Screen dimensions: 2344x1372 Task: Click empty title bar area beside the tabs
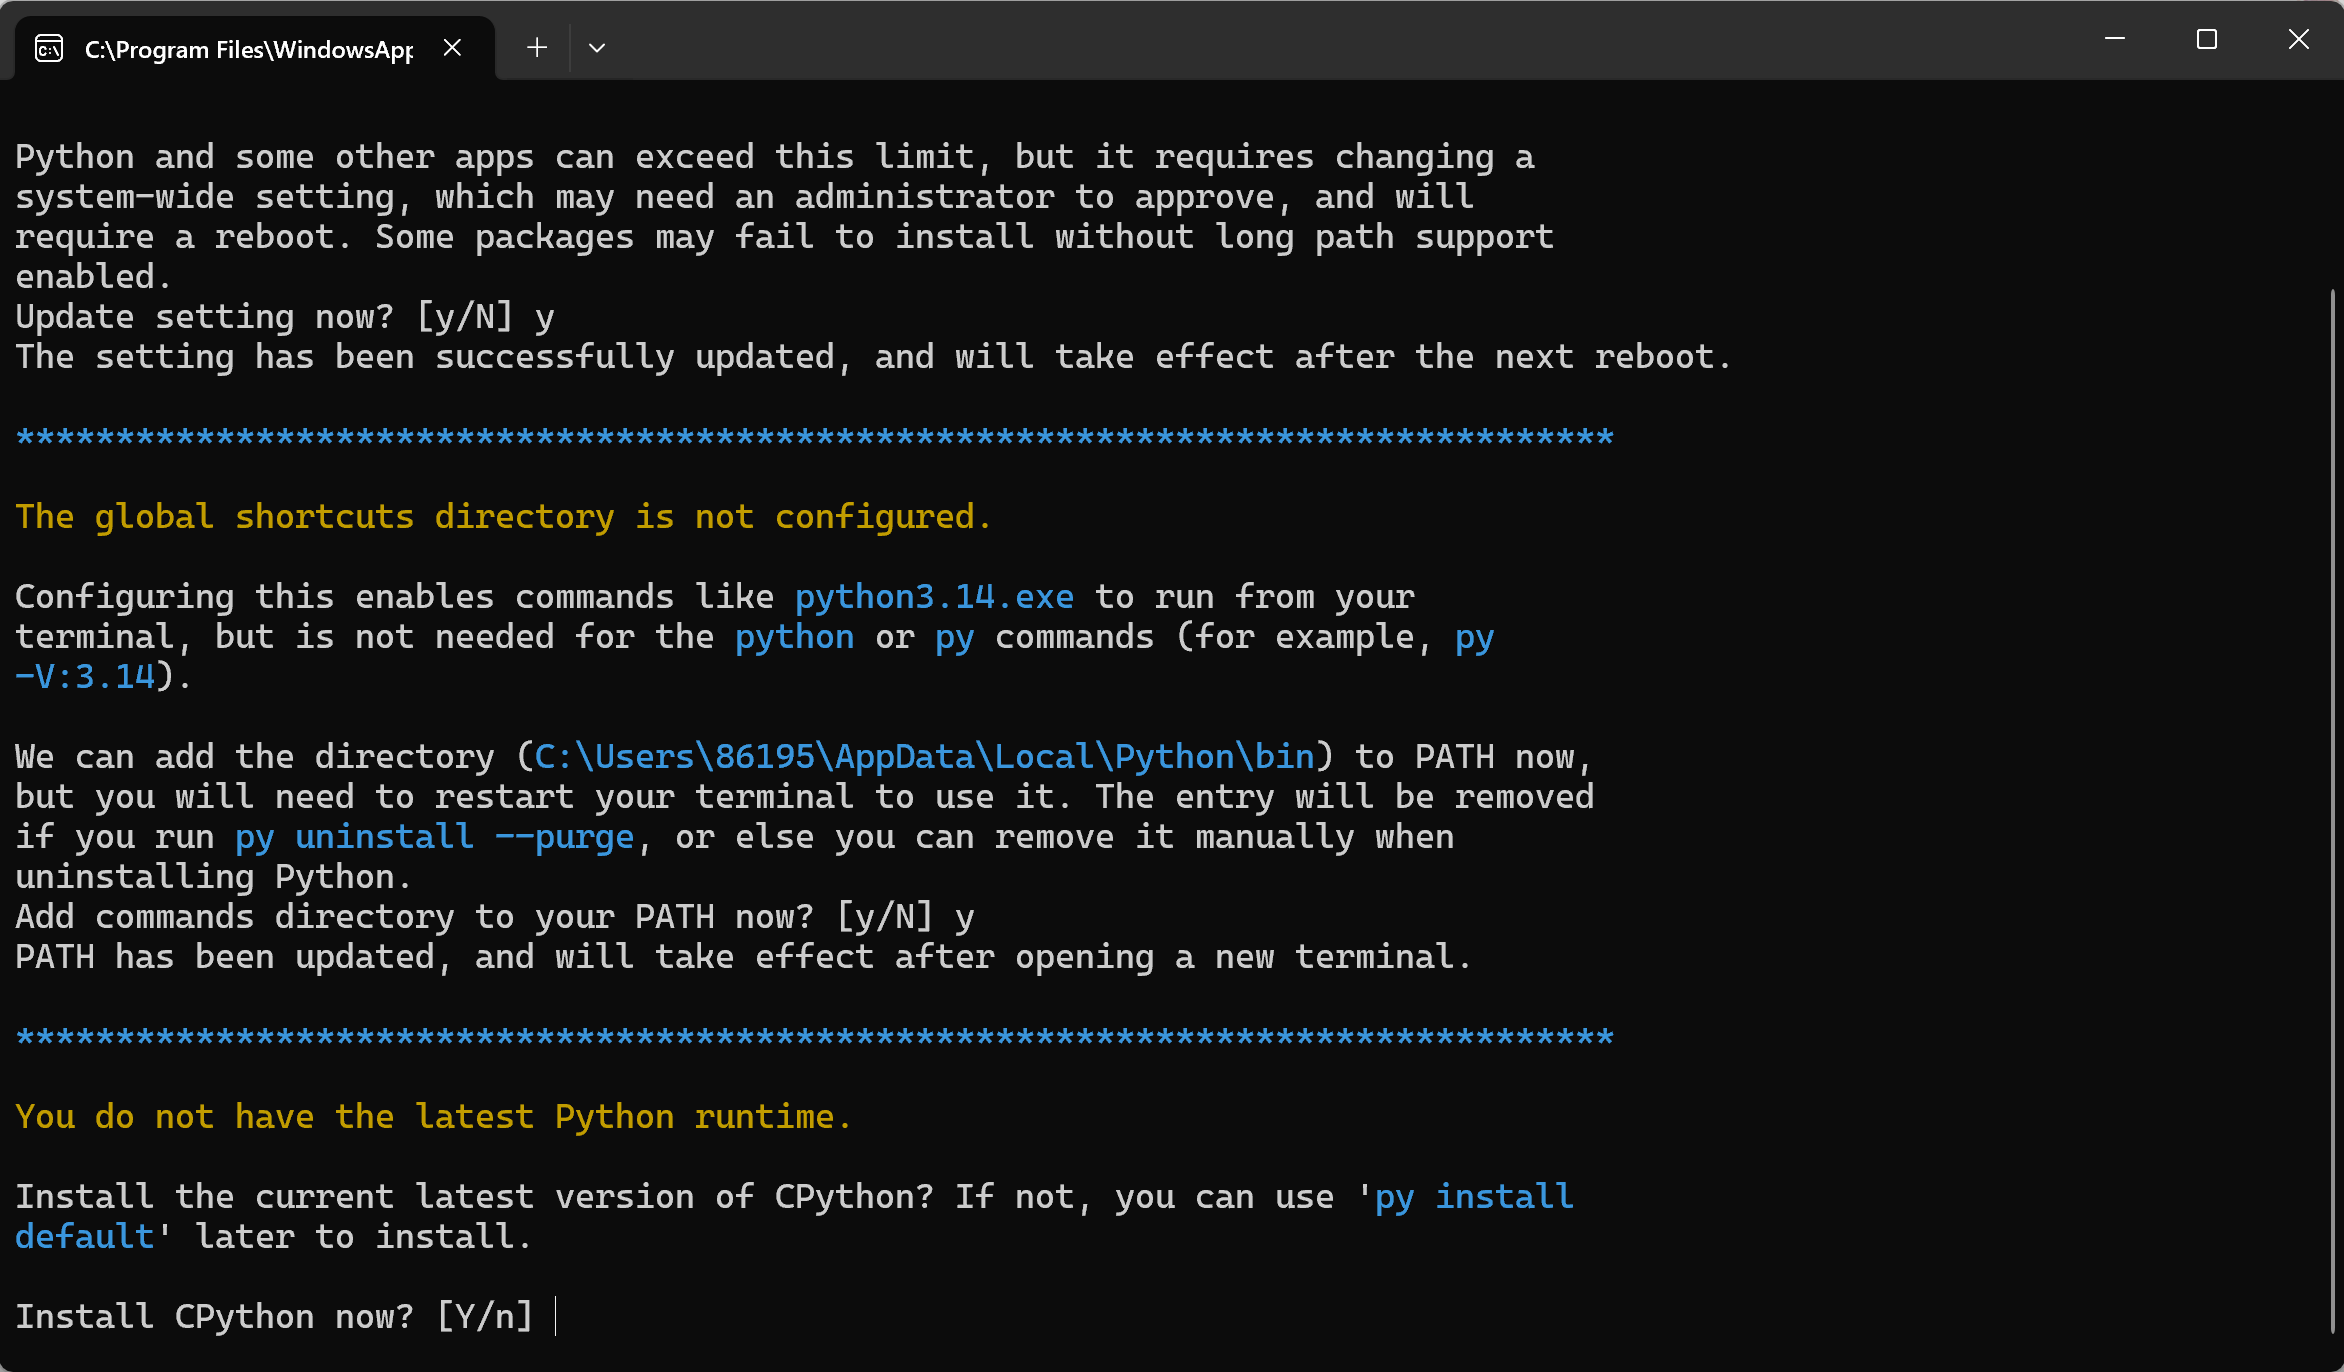coord(1300,40)
